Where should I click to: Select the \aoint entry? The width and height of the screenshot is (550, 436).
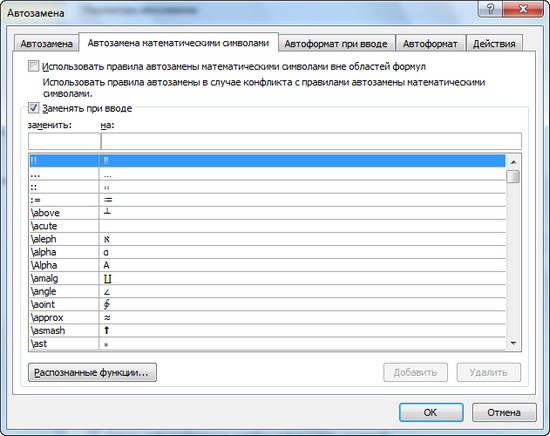267,304
